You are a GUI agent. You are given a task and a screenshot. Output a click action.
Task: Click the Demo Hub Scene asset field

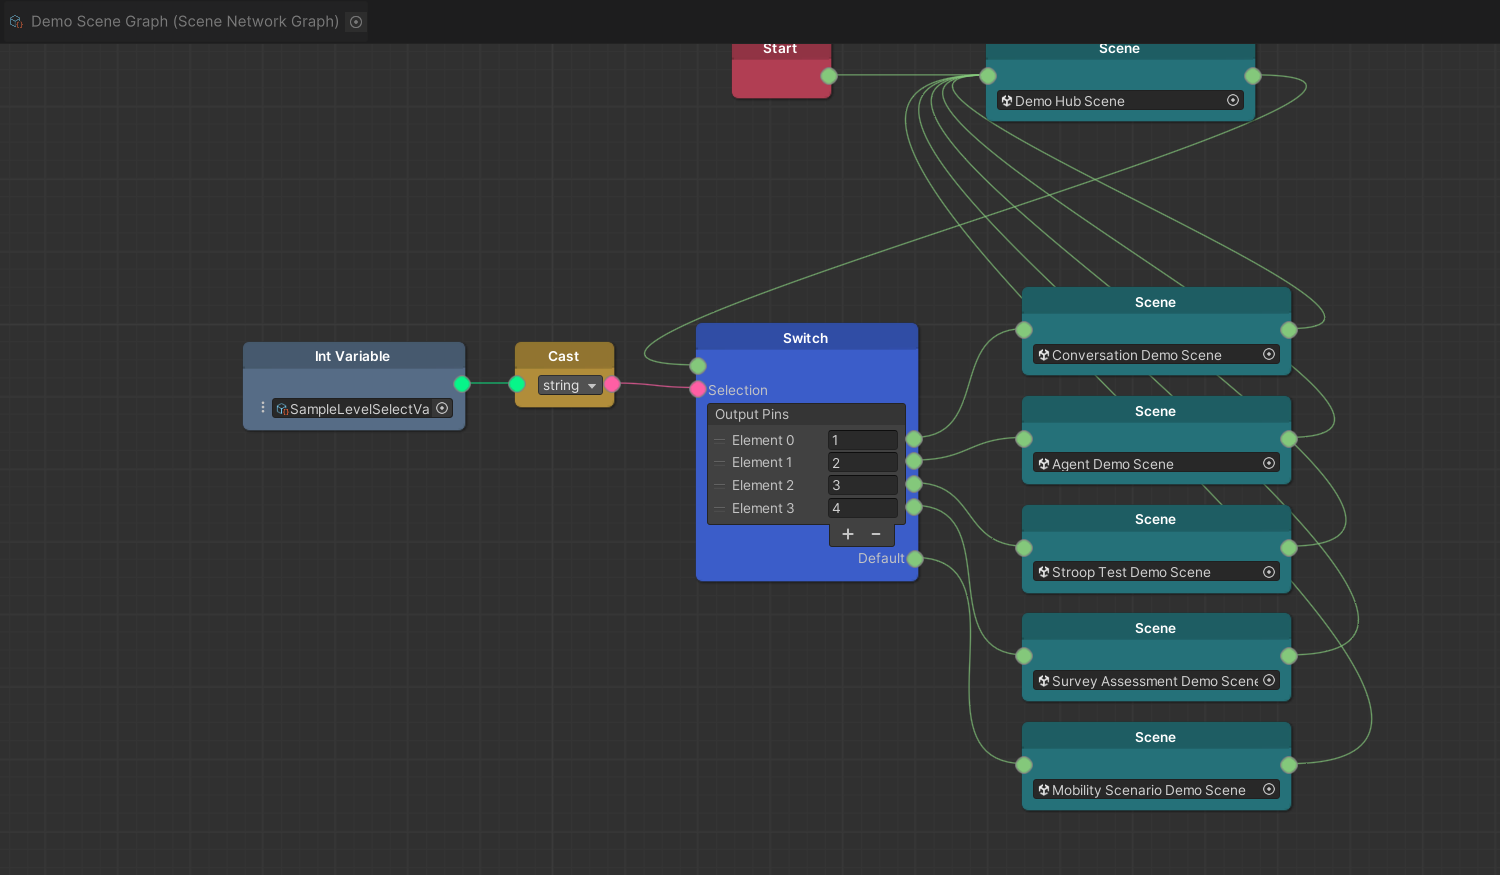point(1120,100)
